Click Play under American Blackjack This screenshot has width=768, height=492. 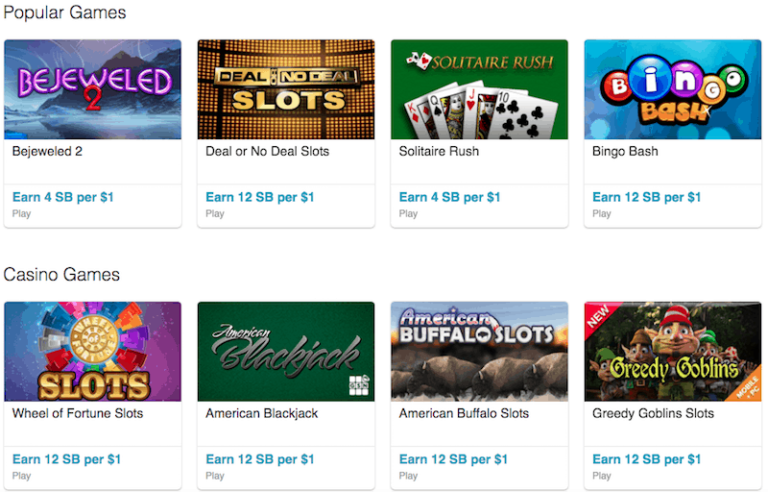(215, 476)
